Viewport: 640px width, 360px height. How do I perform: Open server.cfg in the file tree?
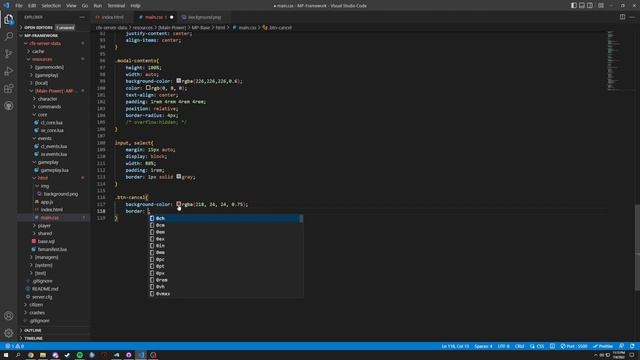(x=42, y=297)
